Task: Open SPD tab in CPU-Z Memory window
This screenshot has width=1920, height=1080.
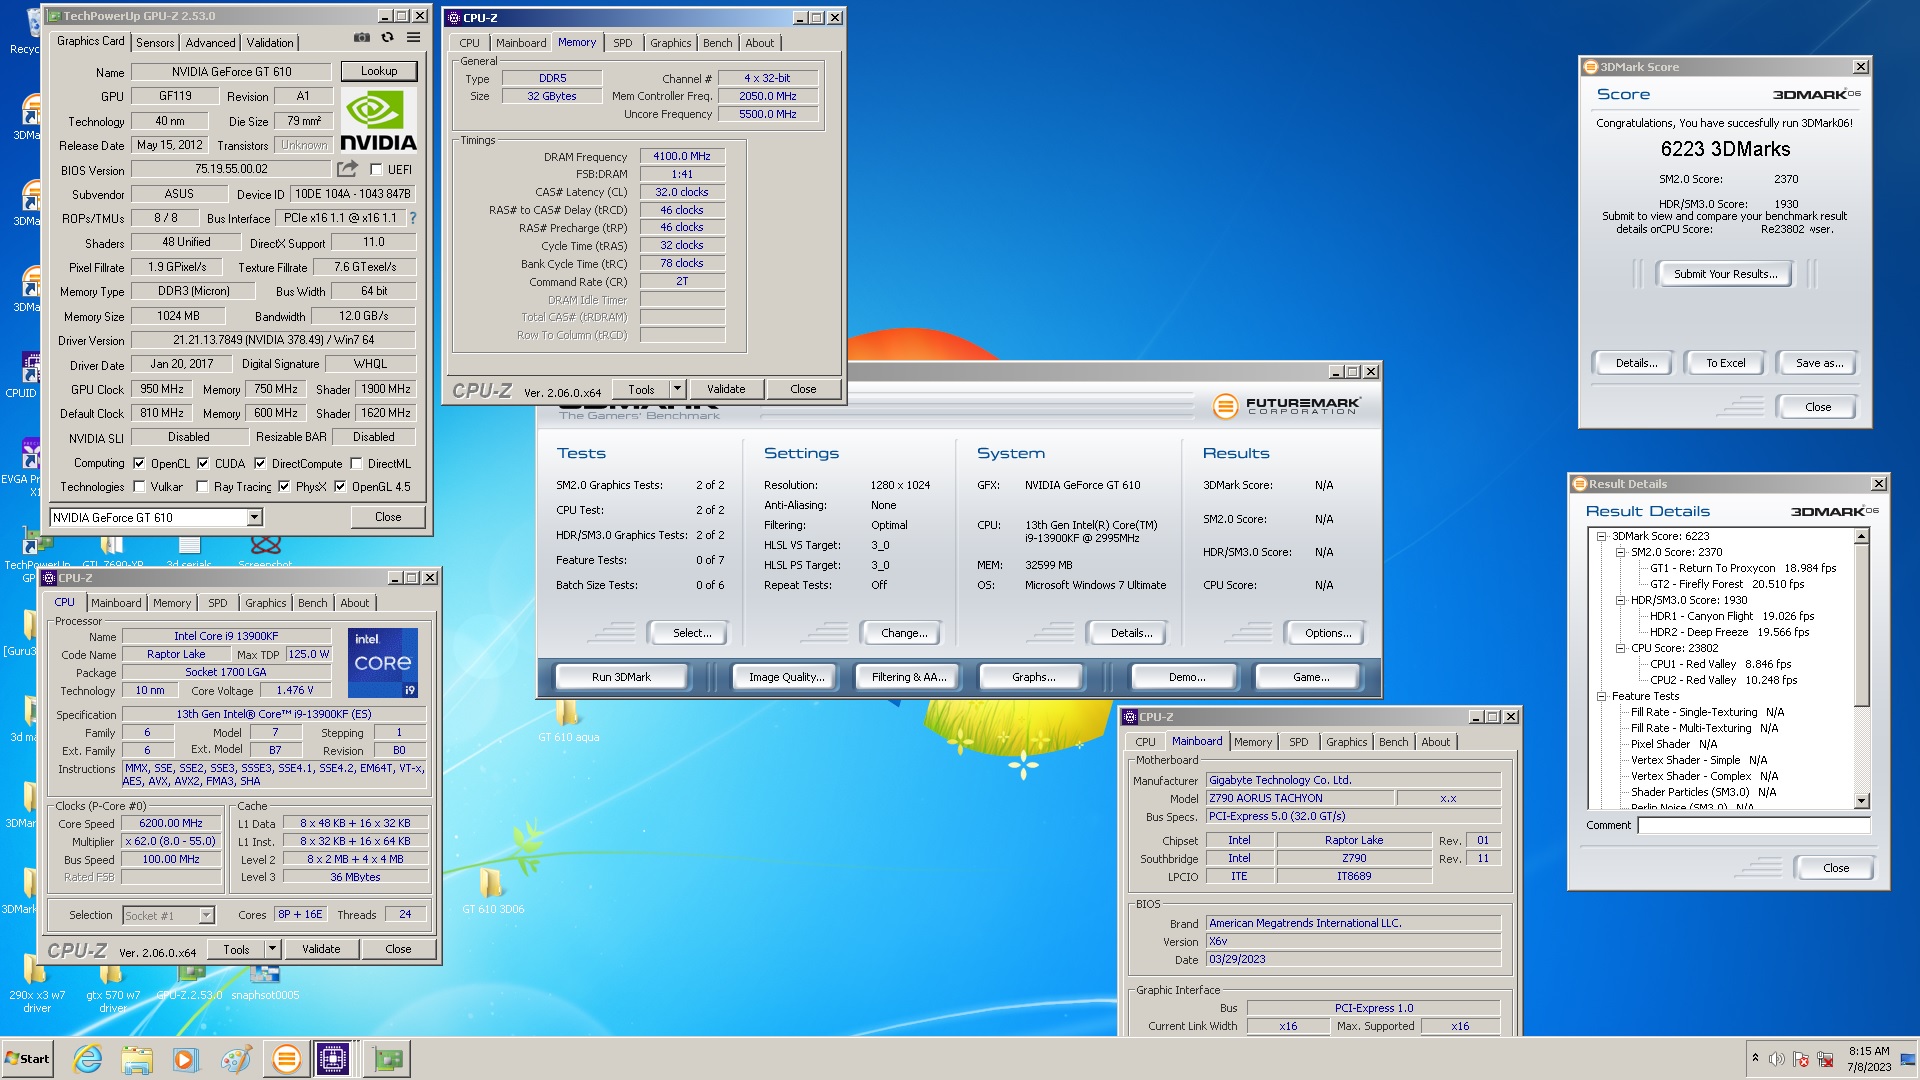Action: click(x=622, y=43)
